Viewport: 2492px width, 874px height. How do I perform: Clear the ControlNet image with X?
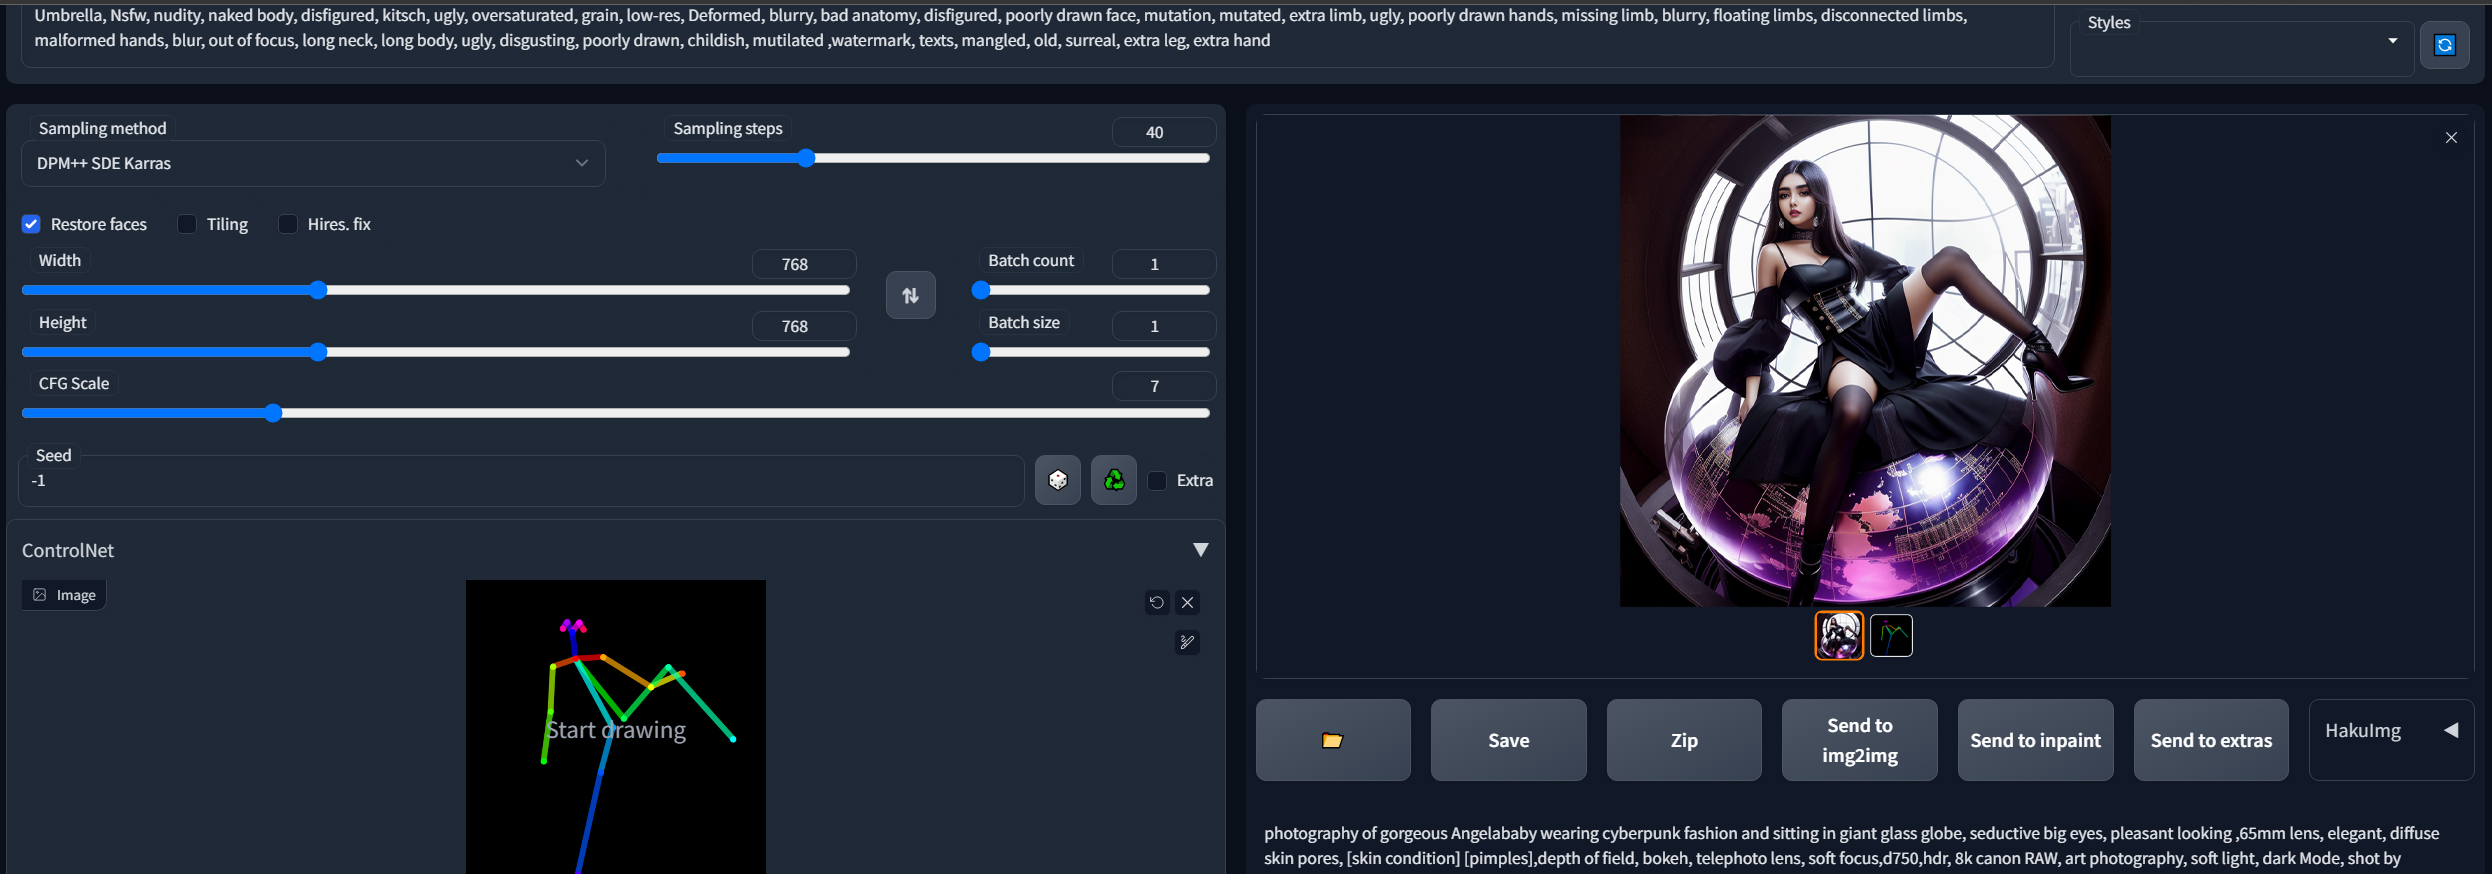point(1187,602)
